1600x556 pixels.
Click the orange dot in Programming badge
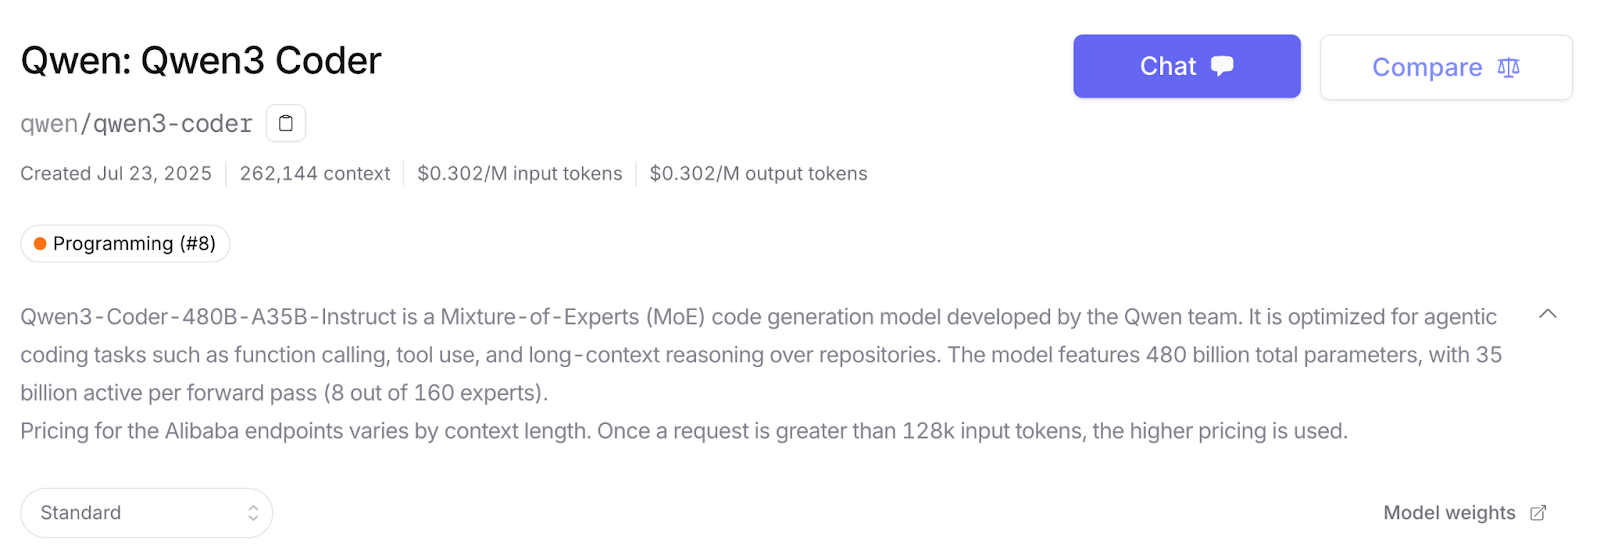(40, 244)
